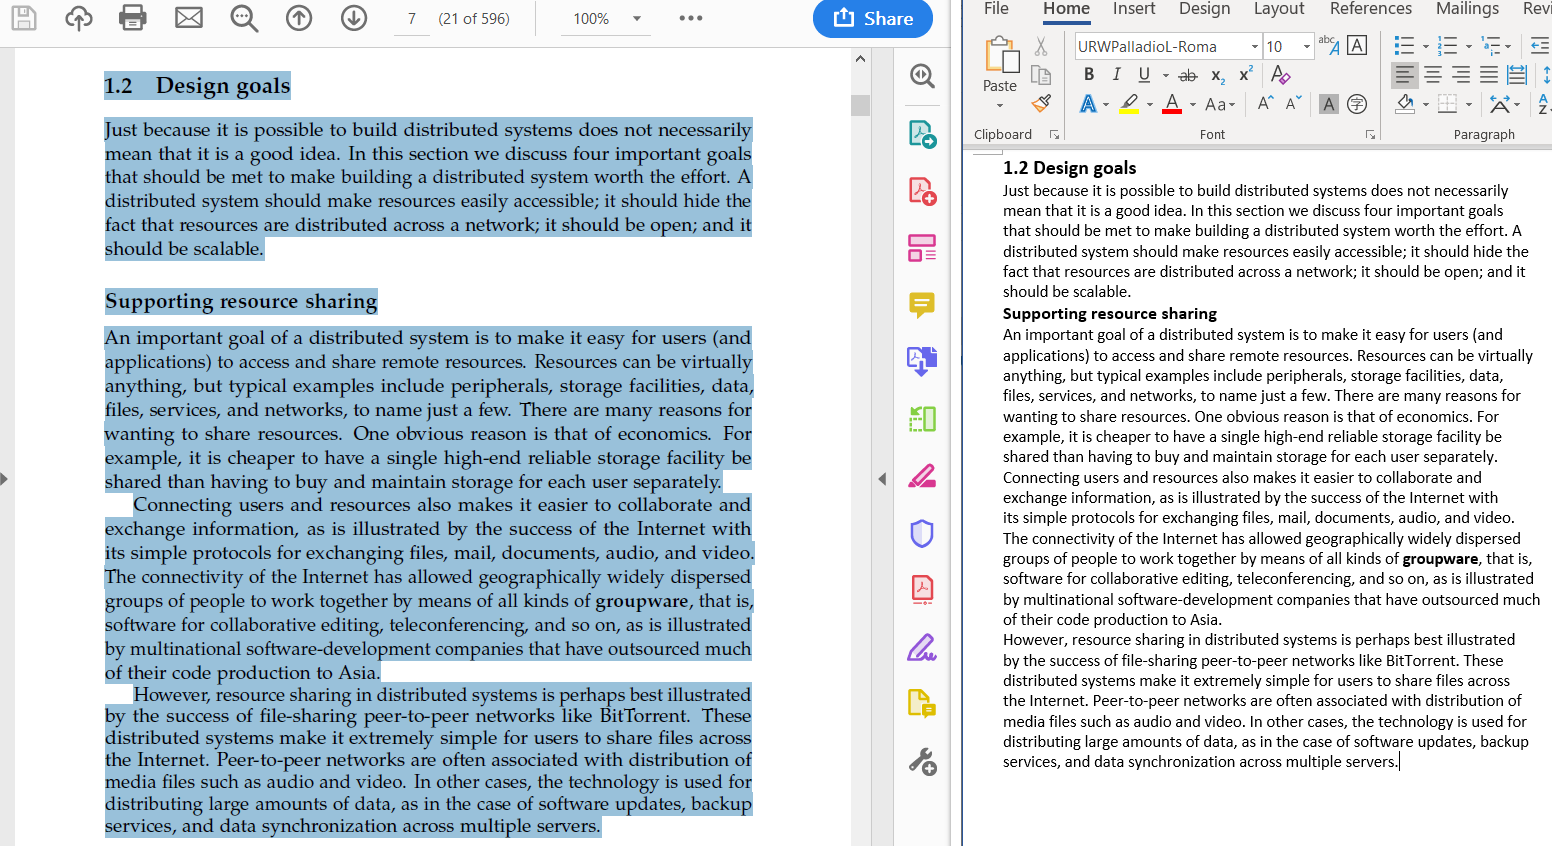Image resolution: width=1554 pixels, height=848 pixels.
Task: Open Edit PDF (redact) pink pen tool
Action: [x=922, y=476]
